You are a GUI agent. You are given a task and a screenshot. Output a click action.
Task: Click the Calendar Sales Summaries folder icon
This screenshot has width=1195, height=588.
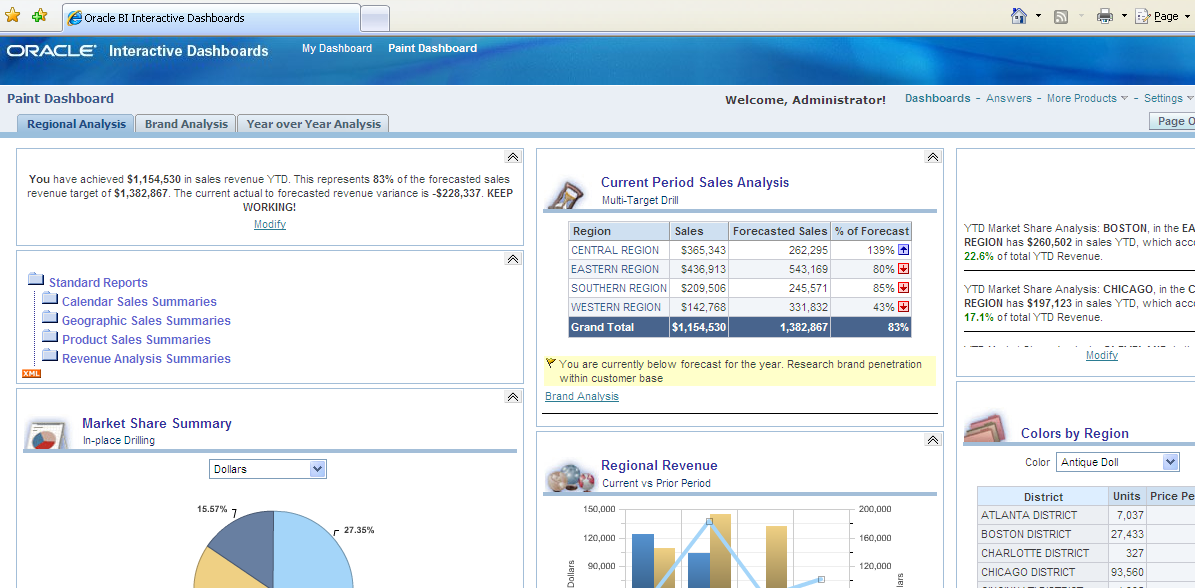coord(50,299)
